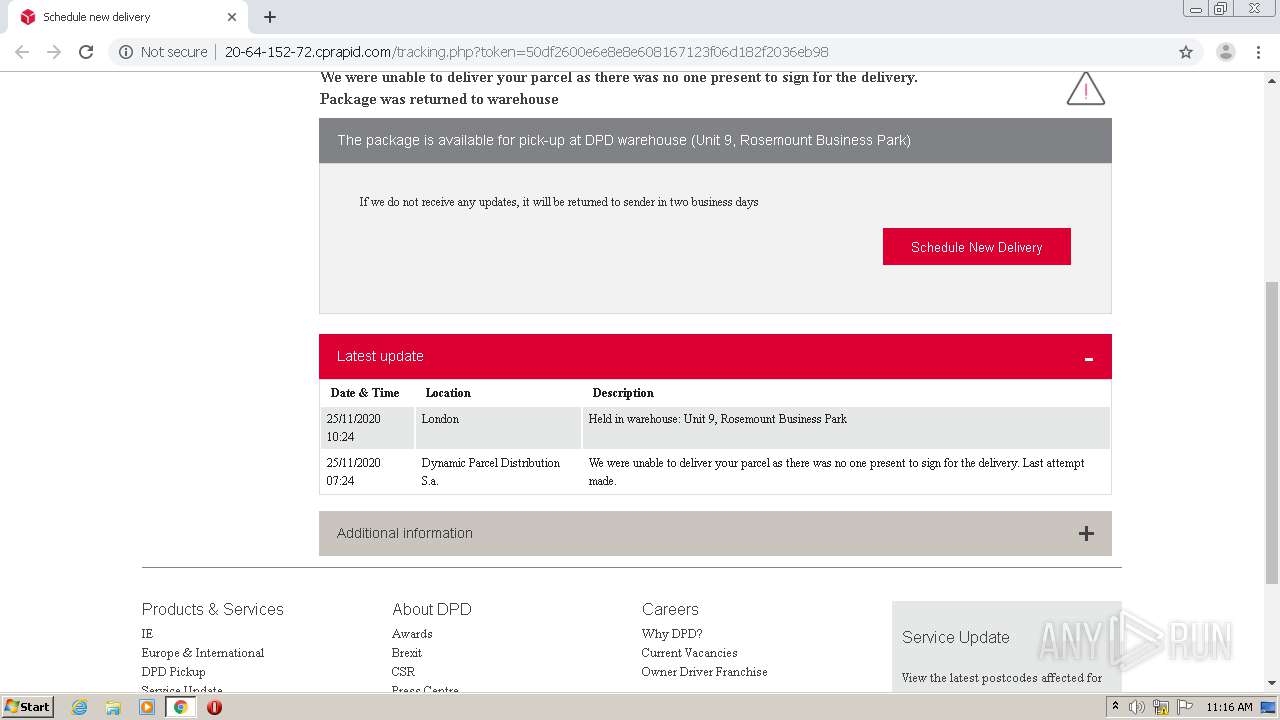Click the scrollbar down arrow
The image size is (1280, 720).
(1271, 683)
